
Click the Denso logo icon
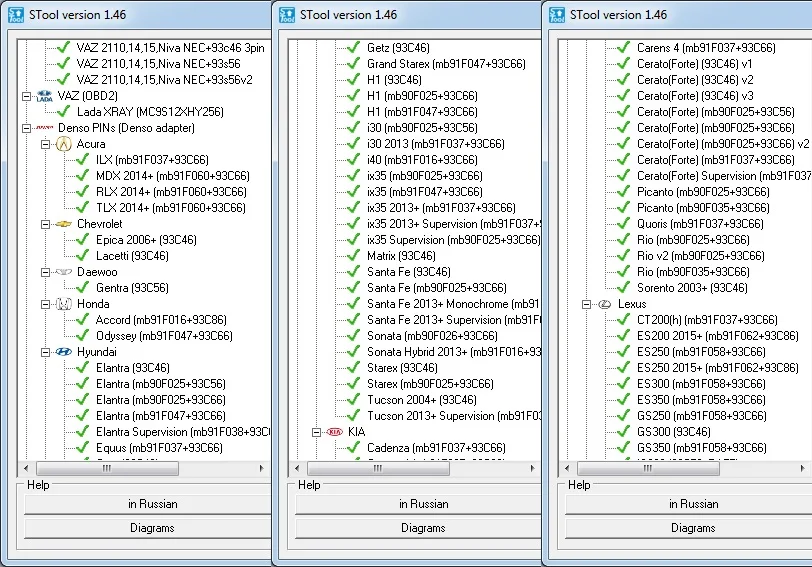point(45,128)
